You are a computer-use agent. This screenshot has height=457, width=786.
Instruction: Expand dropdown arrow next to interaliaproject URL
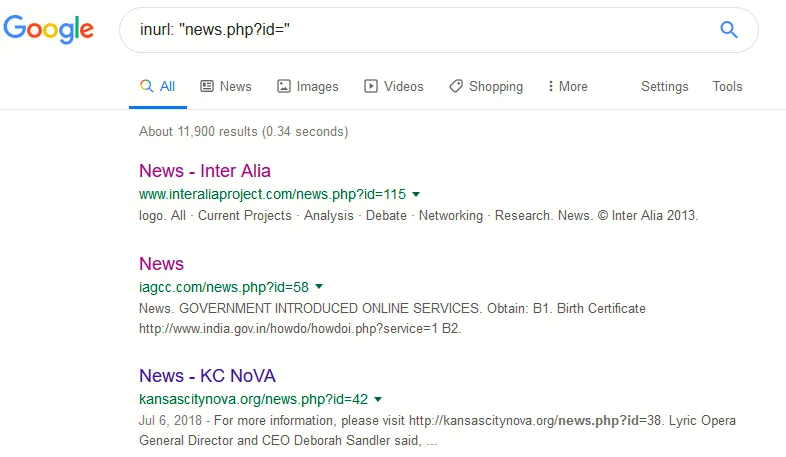point(416,194)
